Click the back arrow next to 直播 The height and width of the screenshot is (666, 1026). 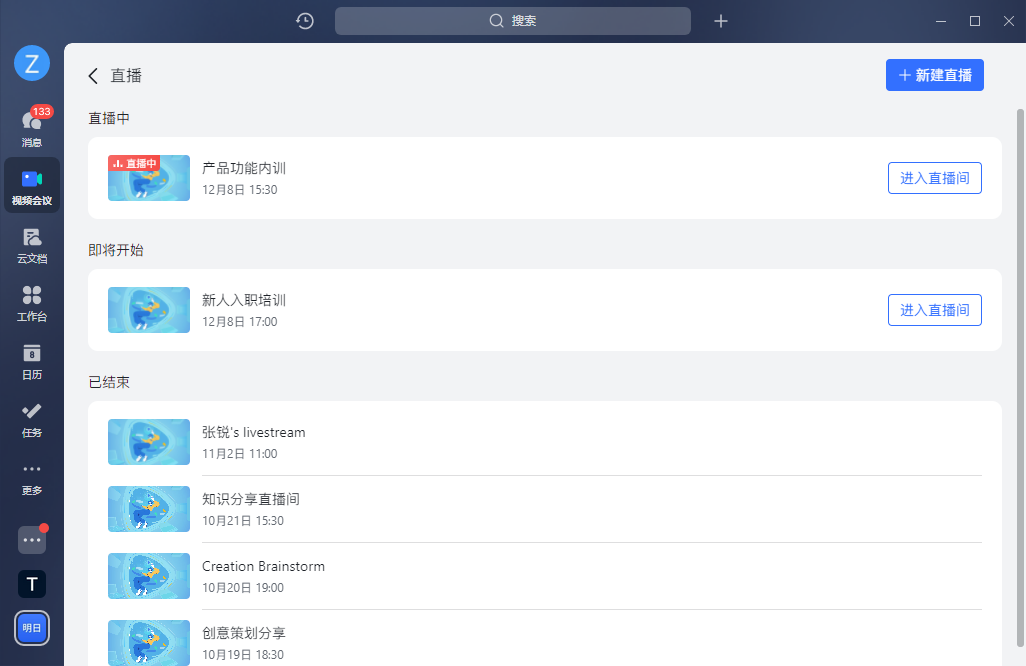click(93, 75)
